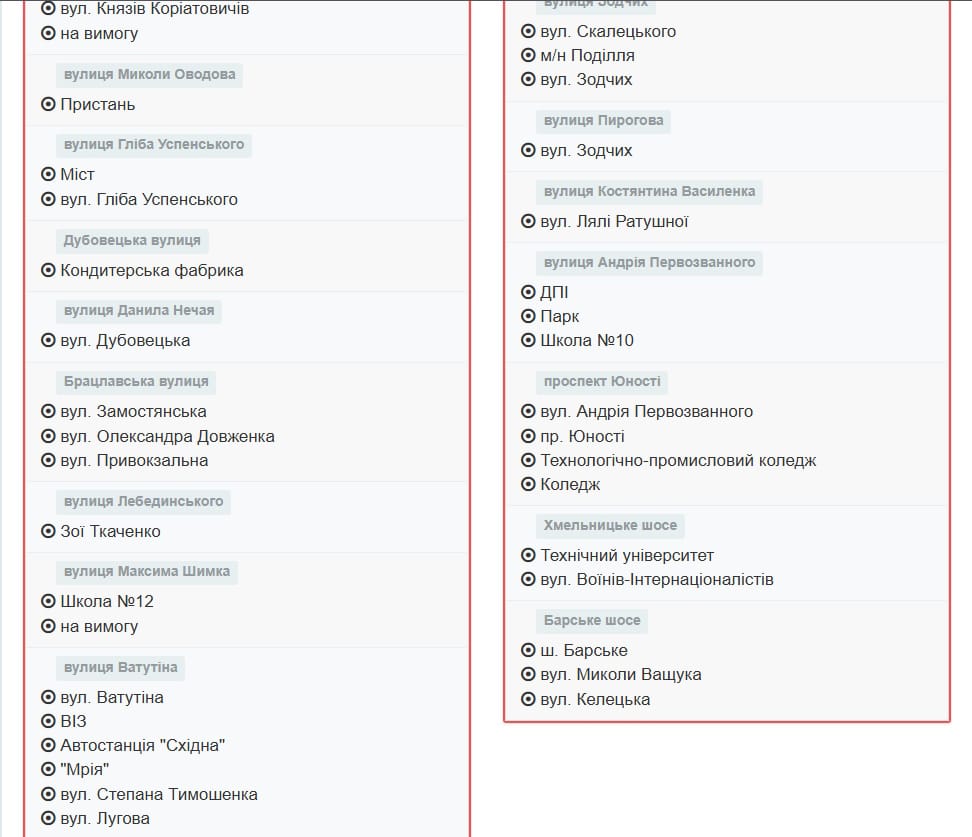
Task: Select the Технологічно-промисловий коледж stop
Action: coord(678,460)
